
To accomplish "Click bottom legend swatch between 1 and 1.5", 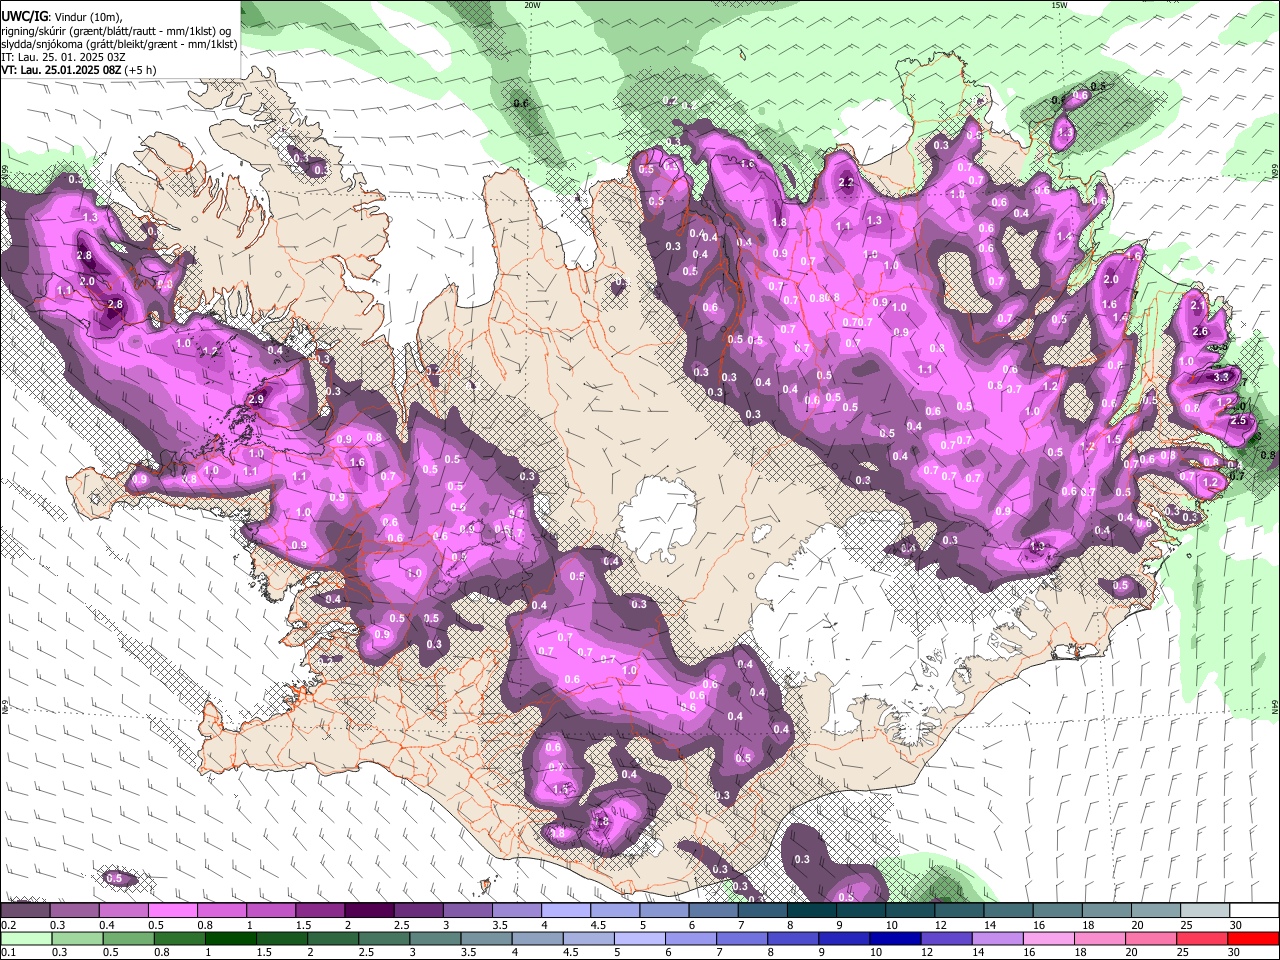I will click(230, 938).
